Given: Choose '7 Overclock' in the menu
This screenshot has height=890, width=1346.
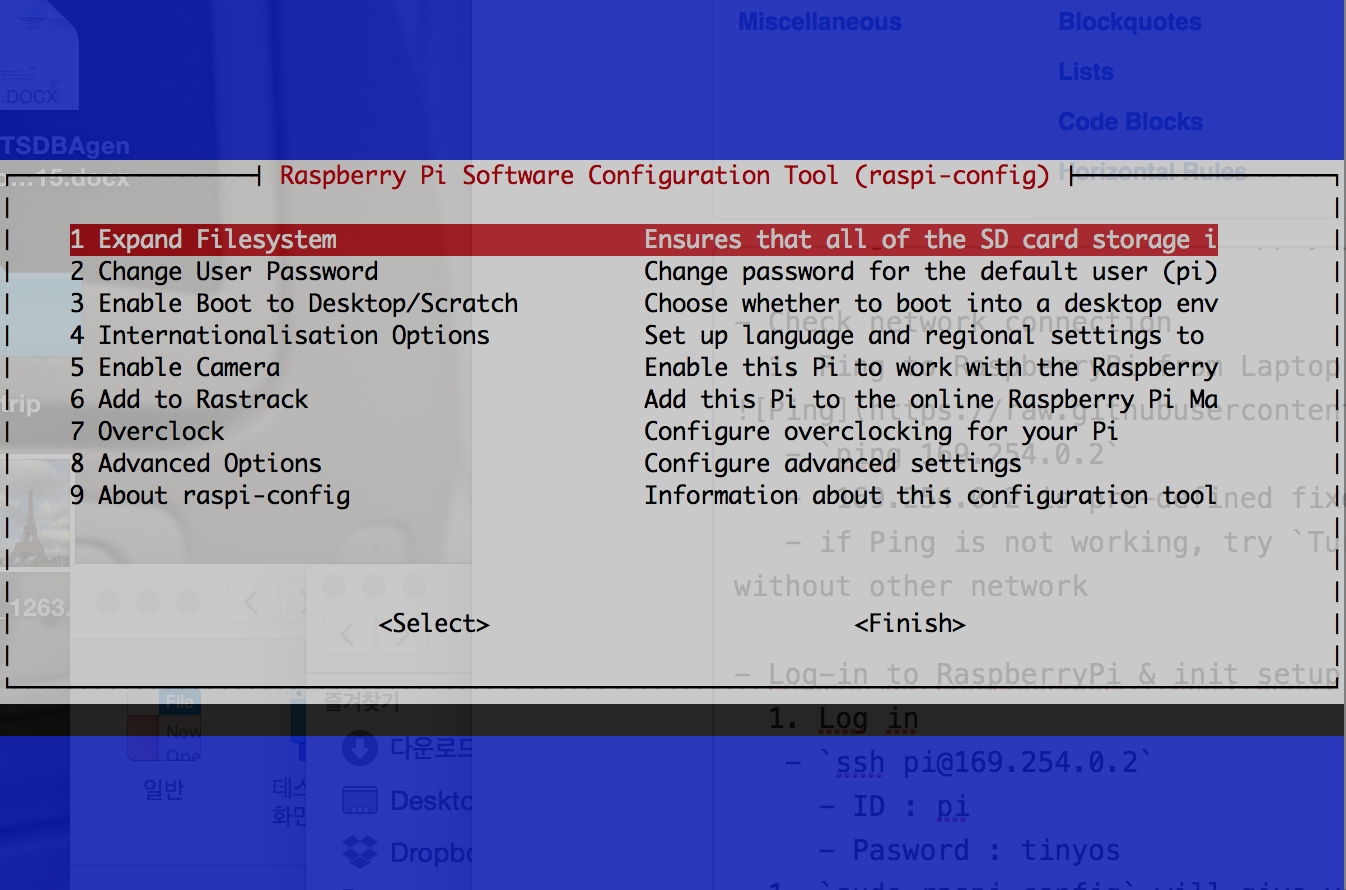Looking at the screenshot, I should click(x=147, y=432).
